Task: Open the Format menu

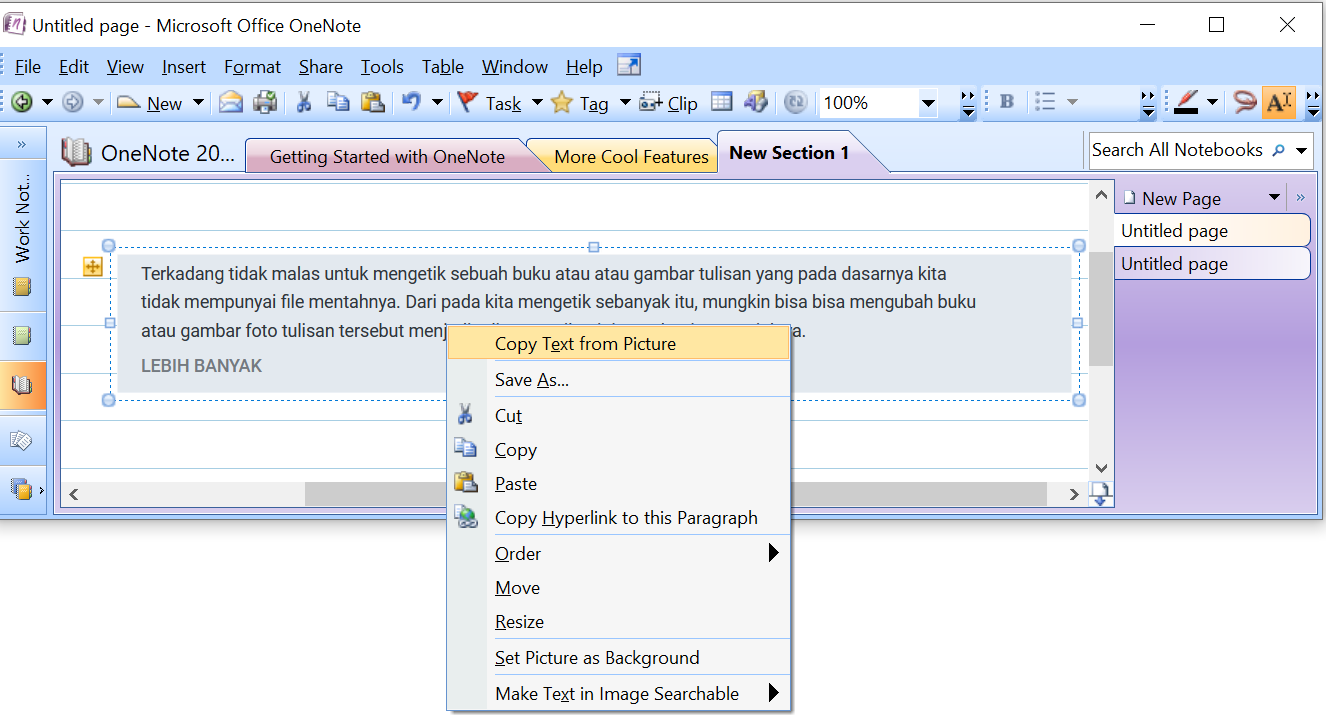Action: pyautogui.click(x=252, y=67)
